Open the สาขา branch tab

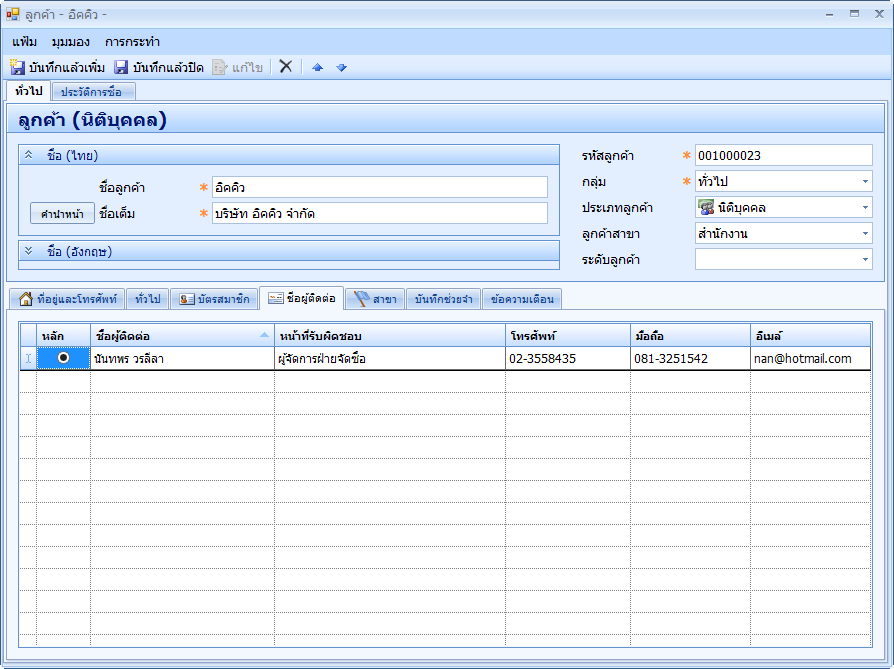pos(375,299)
